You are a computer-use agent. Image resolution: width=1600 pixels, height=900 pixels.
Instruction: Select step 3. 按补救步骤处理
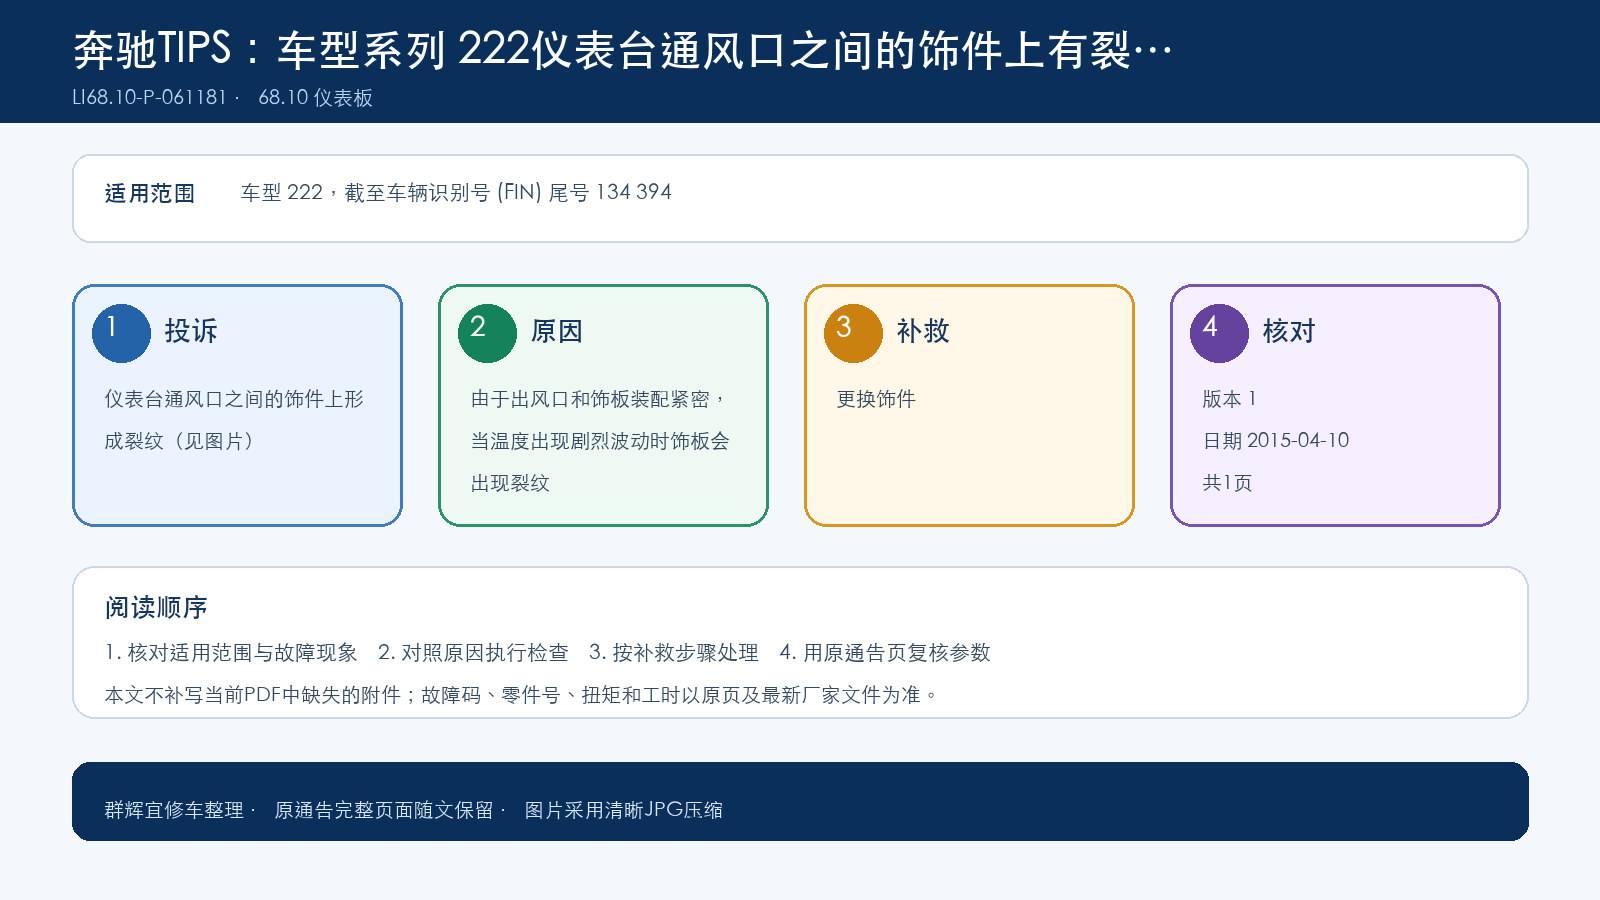pos(674,653)
